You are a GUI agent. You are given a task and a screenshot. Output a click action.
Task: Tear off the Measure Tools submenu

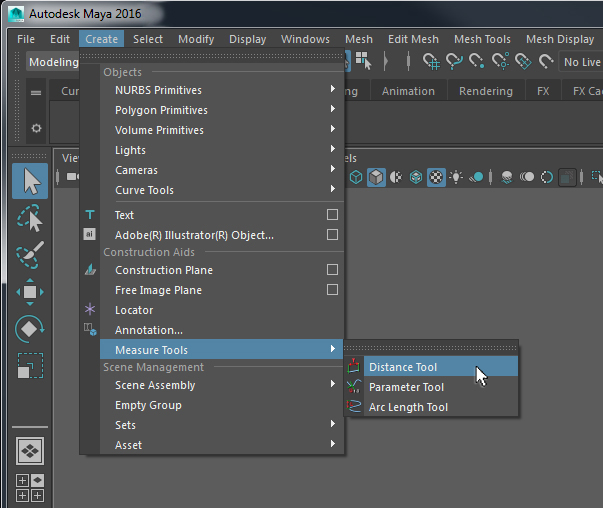[x=431, y=348]
